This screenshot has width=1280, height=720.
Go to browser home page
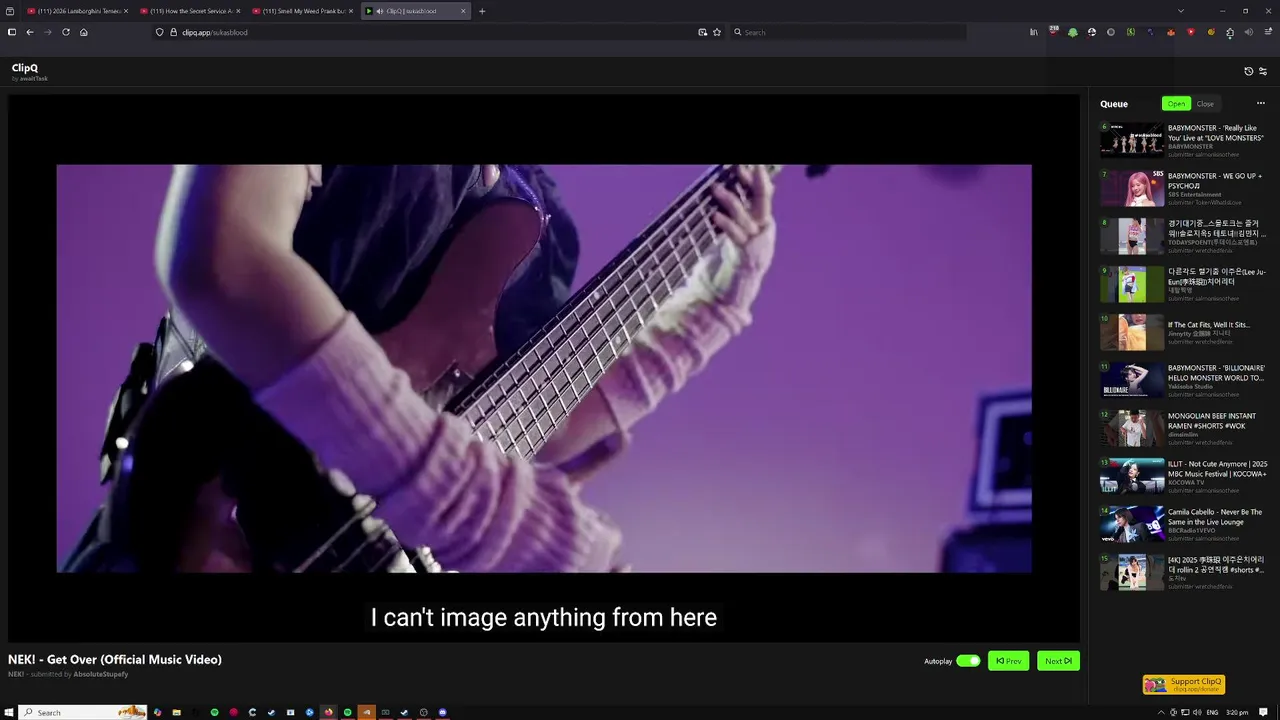click(84, 32)
